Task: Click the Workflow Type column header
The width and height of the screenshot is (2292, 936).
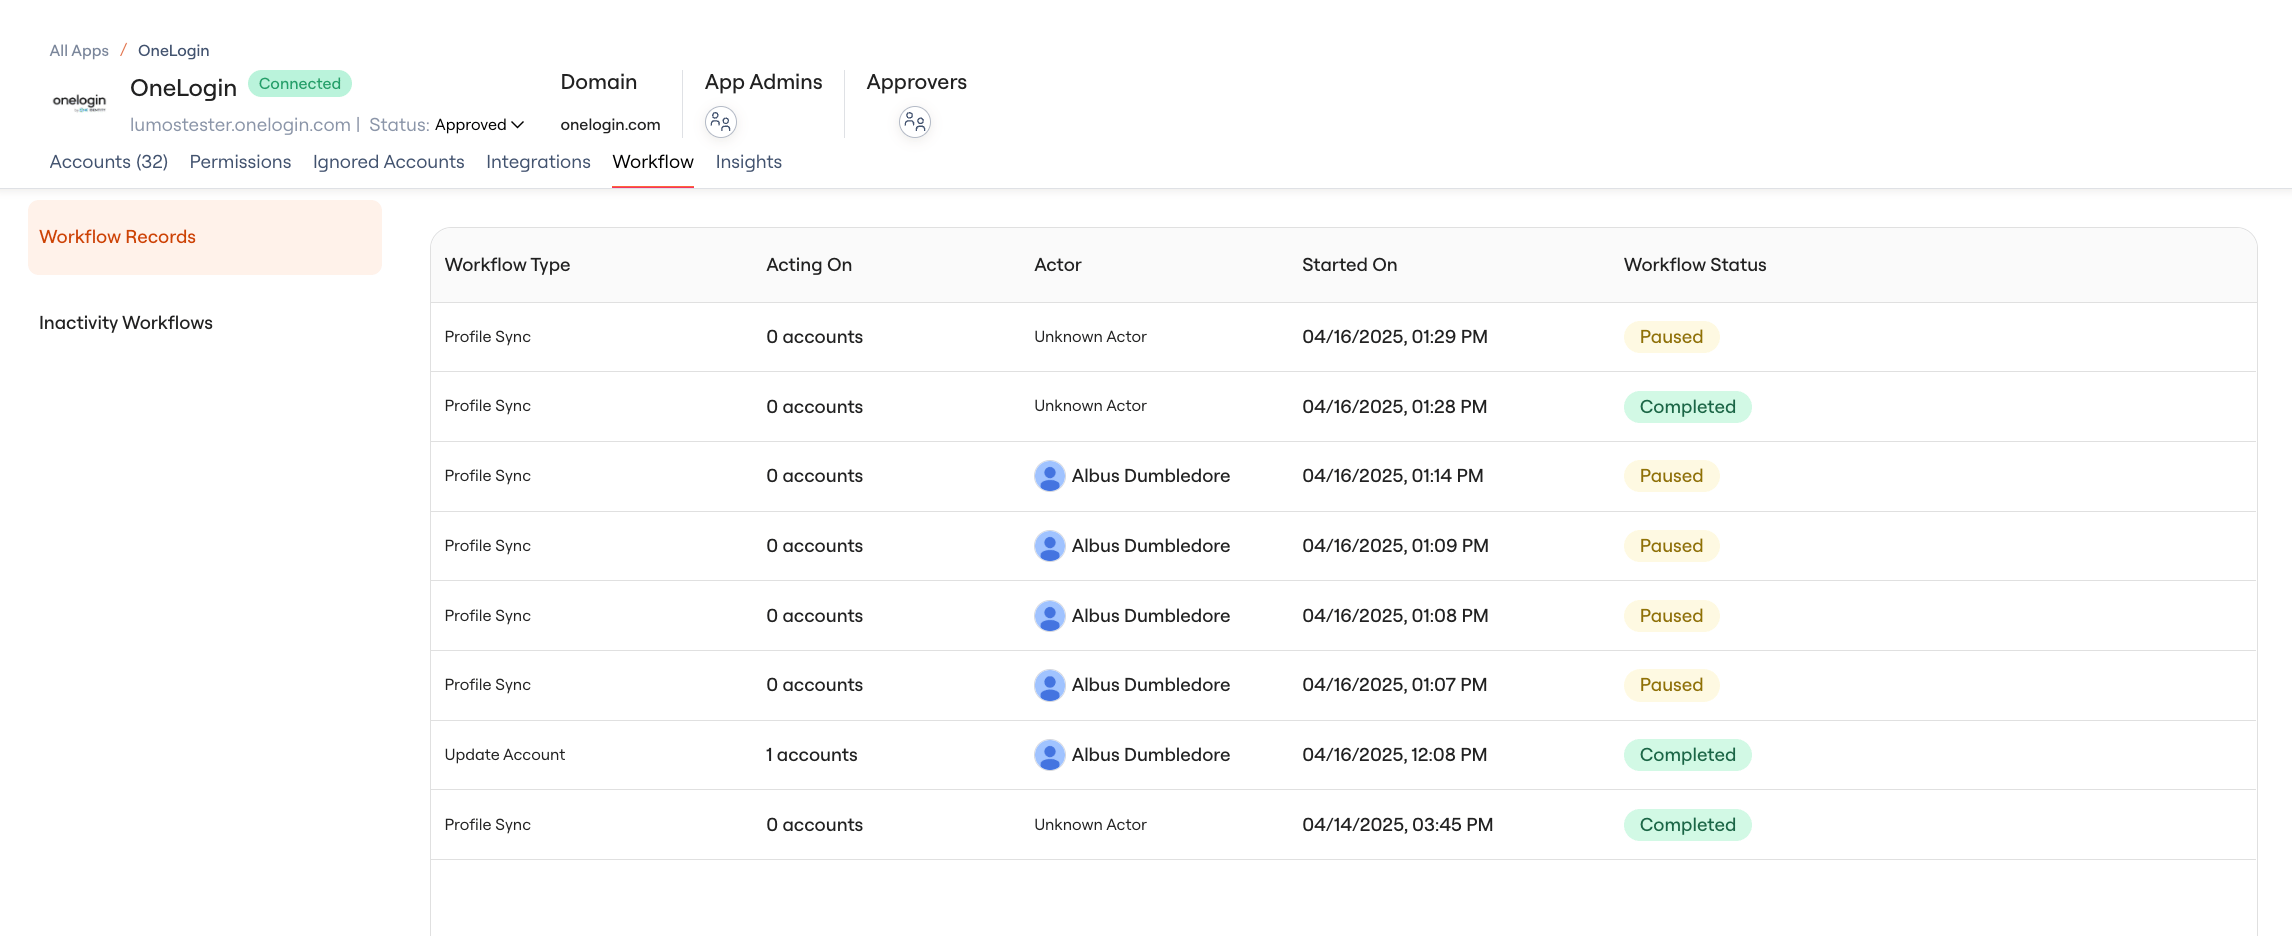Action: 508,265
